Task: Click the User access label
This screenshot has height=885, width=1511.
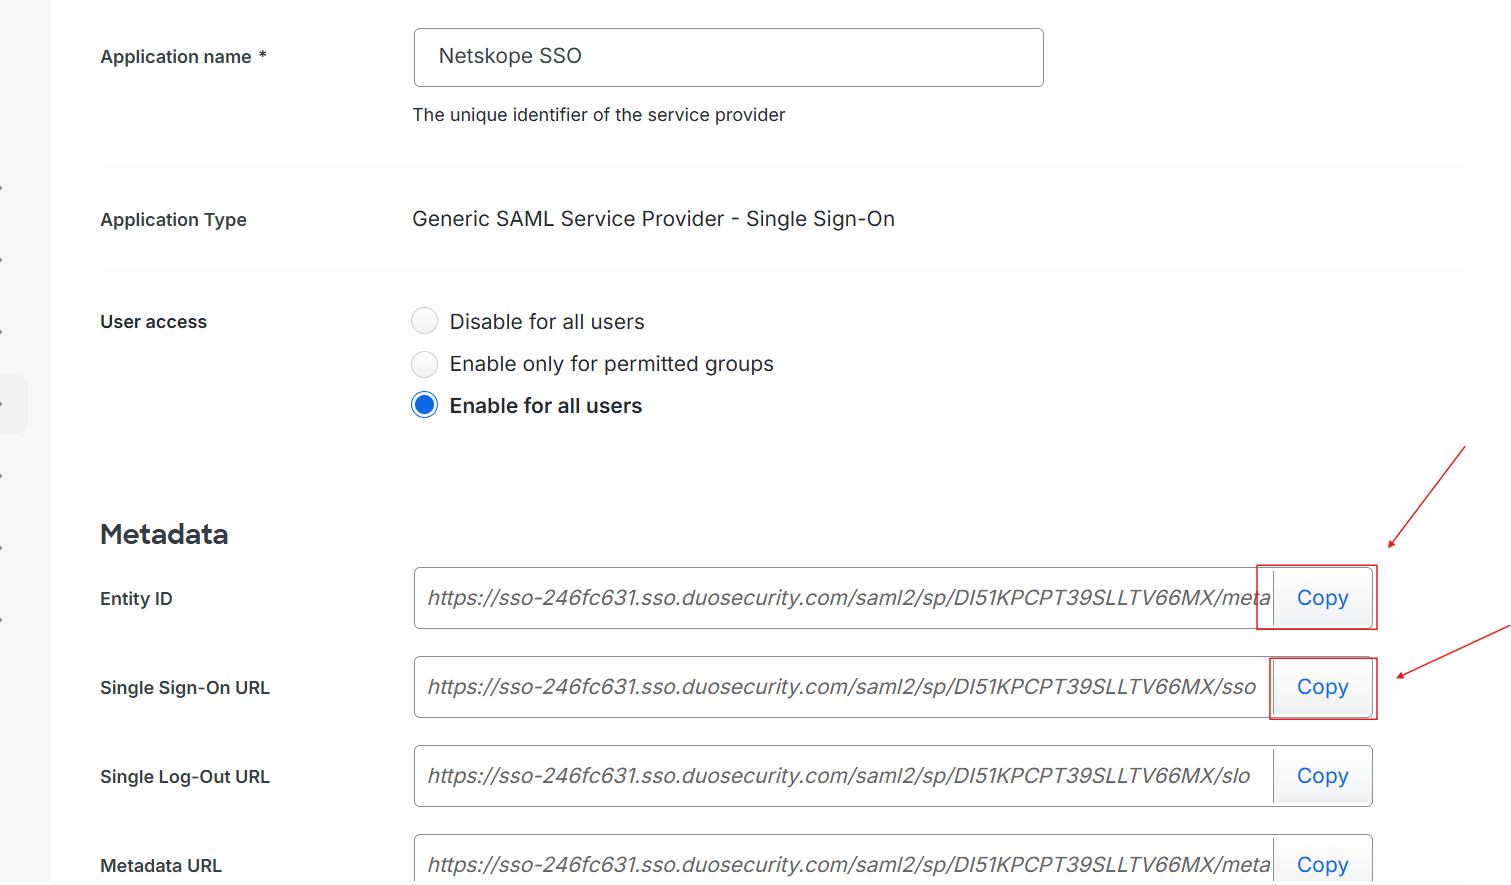Action: pos(153,322)
